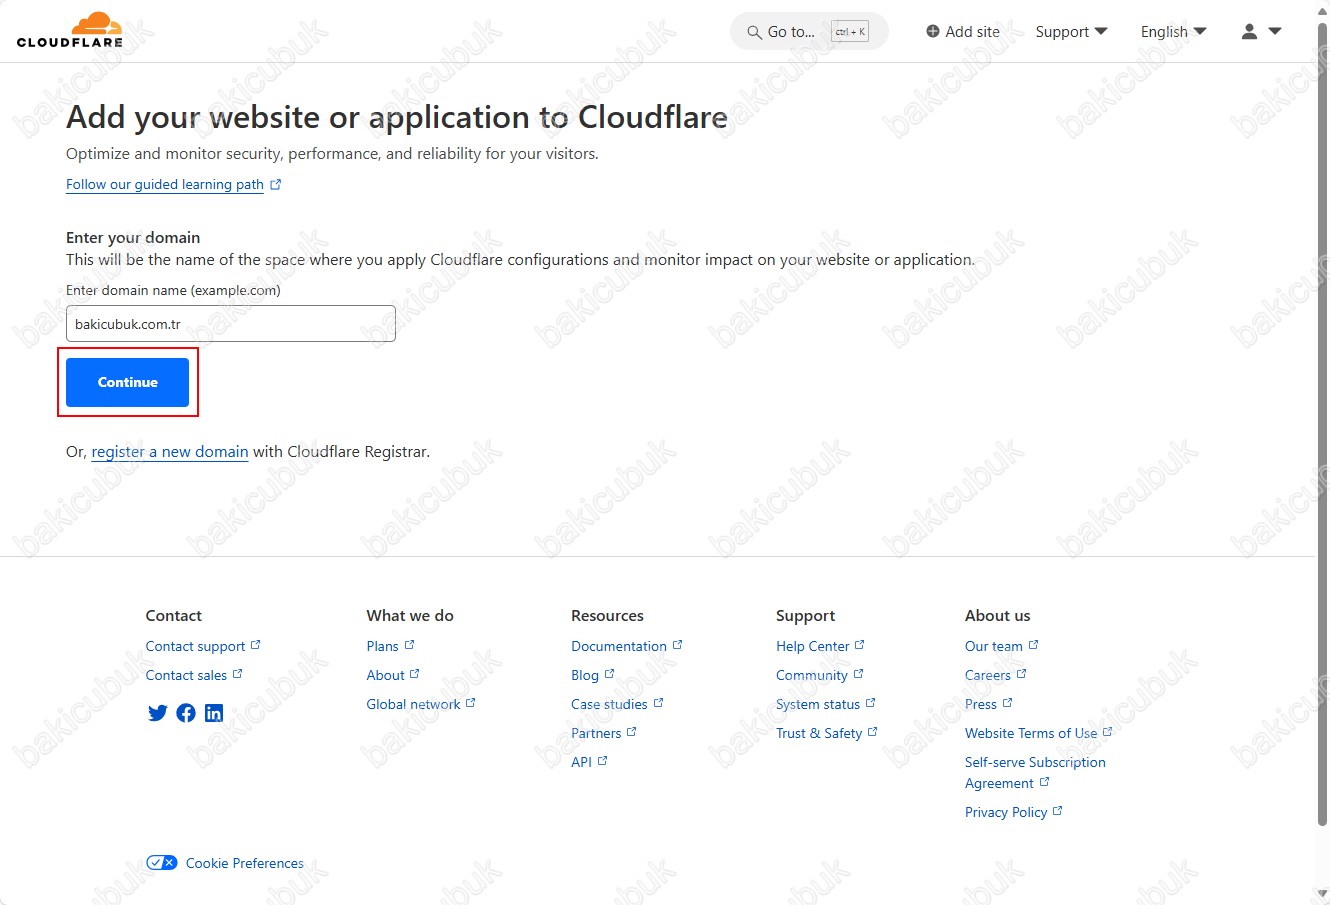The image size is (1330, 905).
Task: Open the English language dropdown
Action: pos(1173,31)
